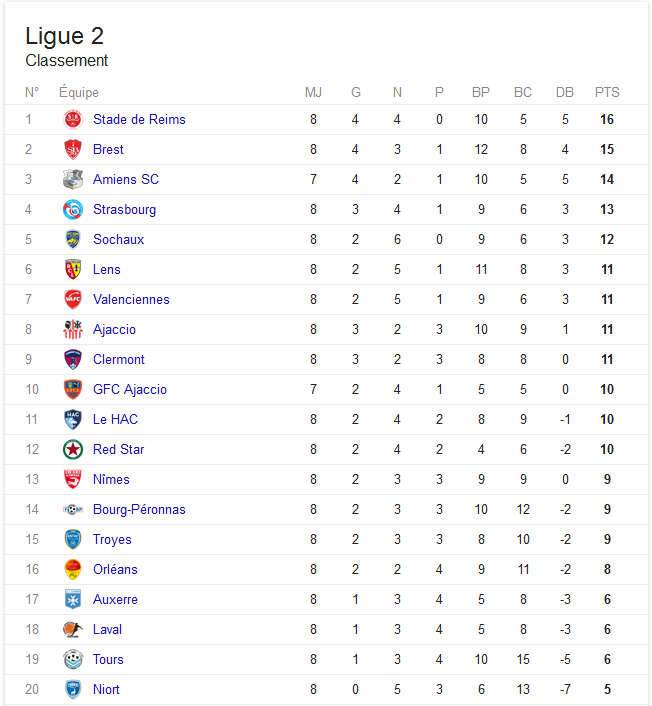Open the GFC Ajaccio link
Image resolution: width=652 pixels, height=706 pixels.
[x=130, y=389]
